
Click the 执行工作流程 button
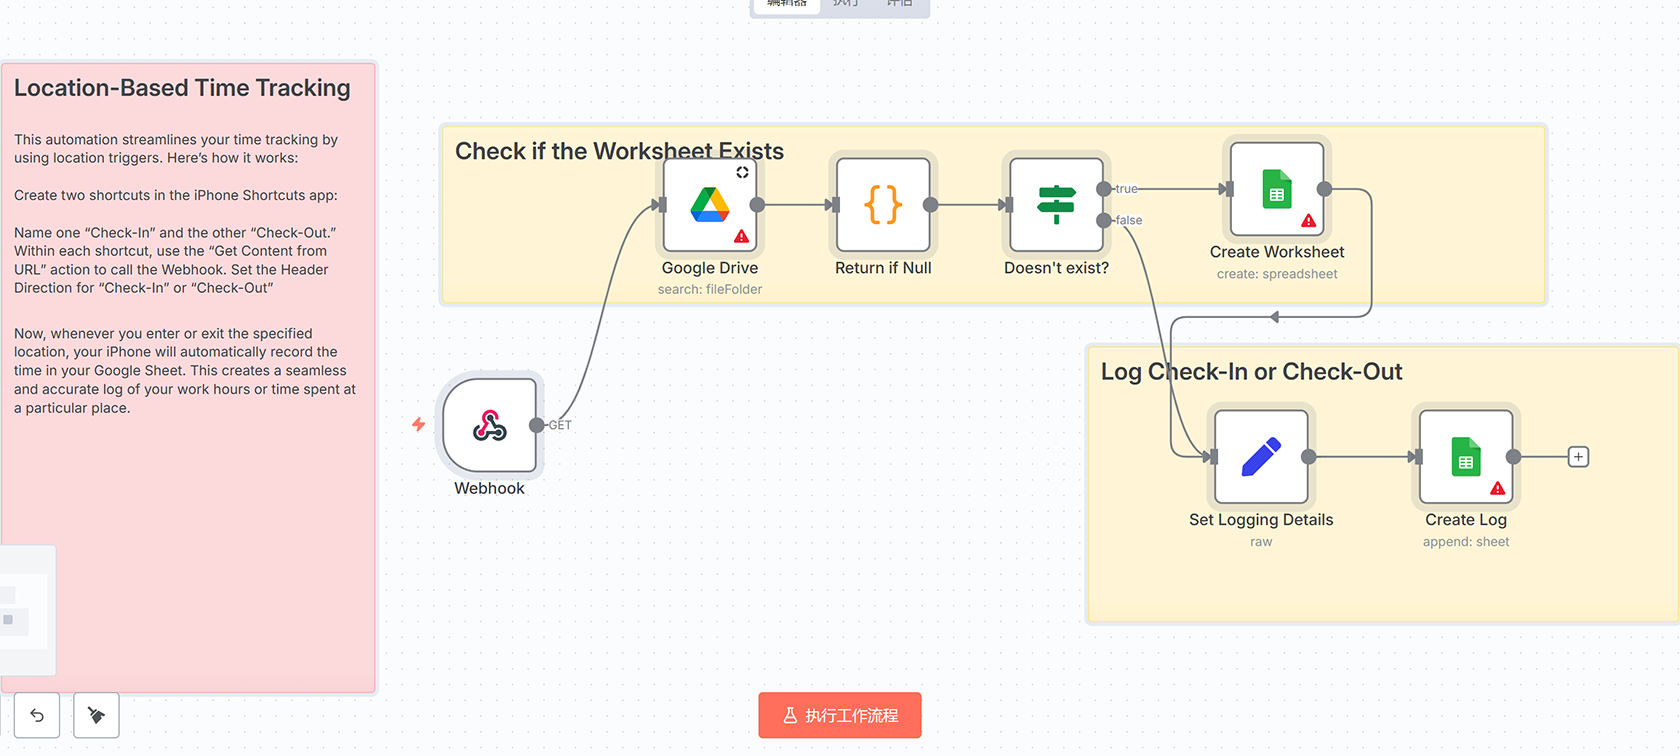(839, 715)
